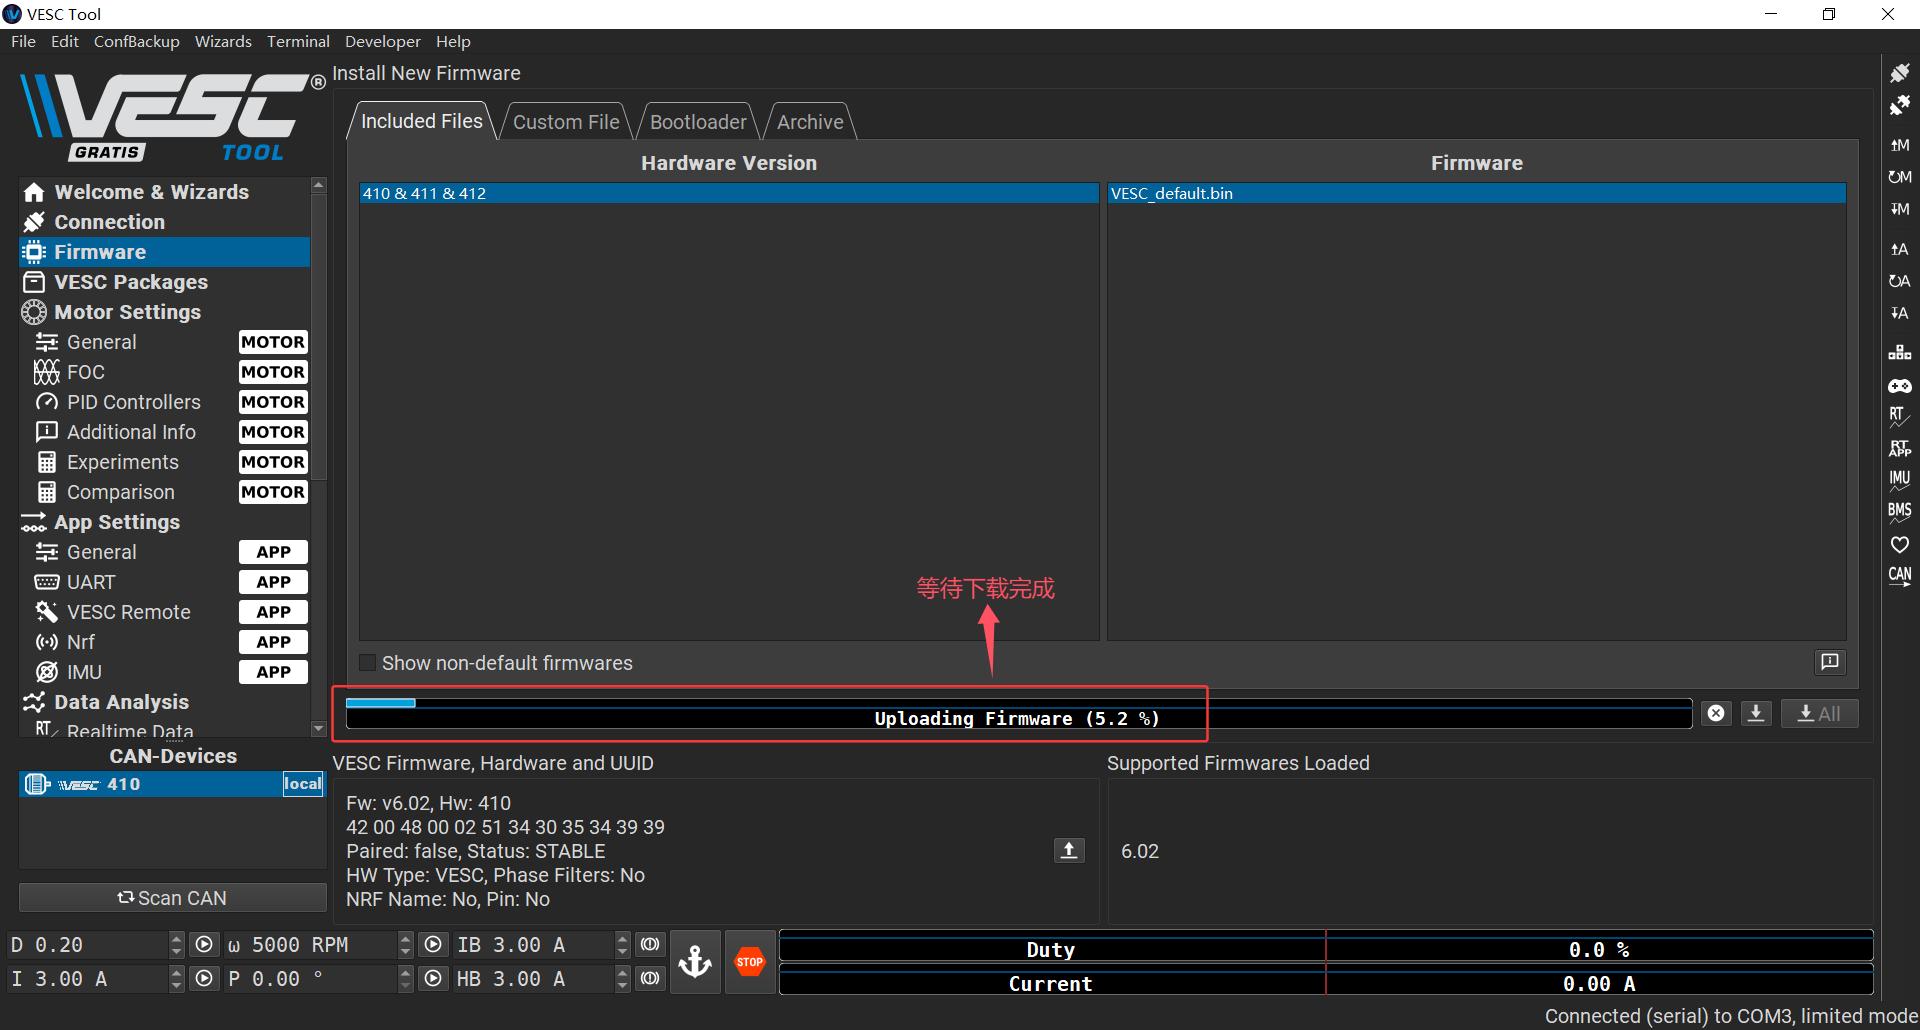
Task: Click read motor configuration icon (↑M)
Action: 1899,145
